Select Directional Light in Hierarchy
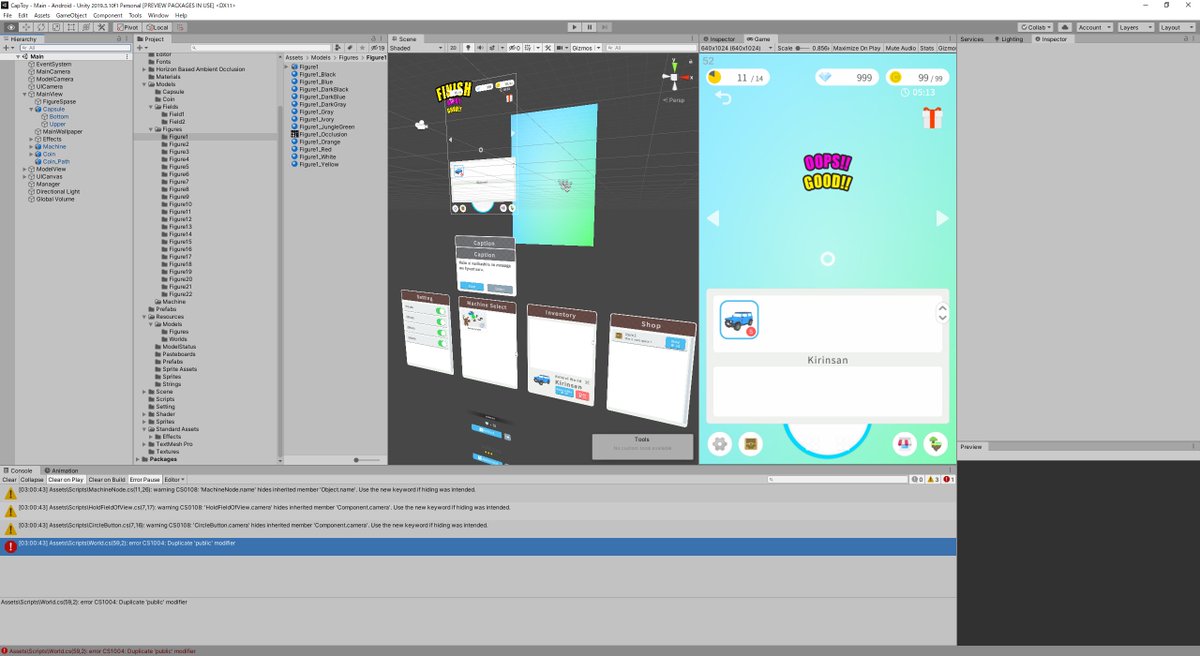 point(57,191)
